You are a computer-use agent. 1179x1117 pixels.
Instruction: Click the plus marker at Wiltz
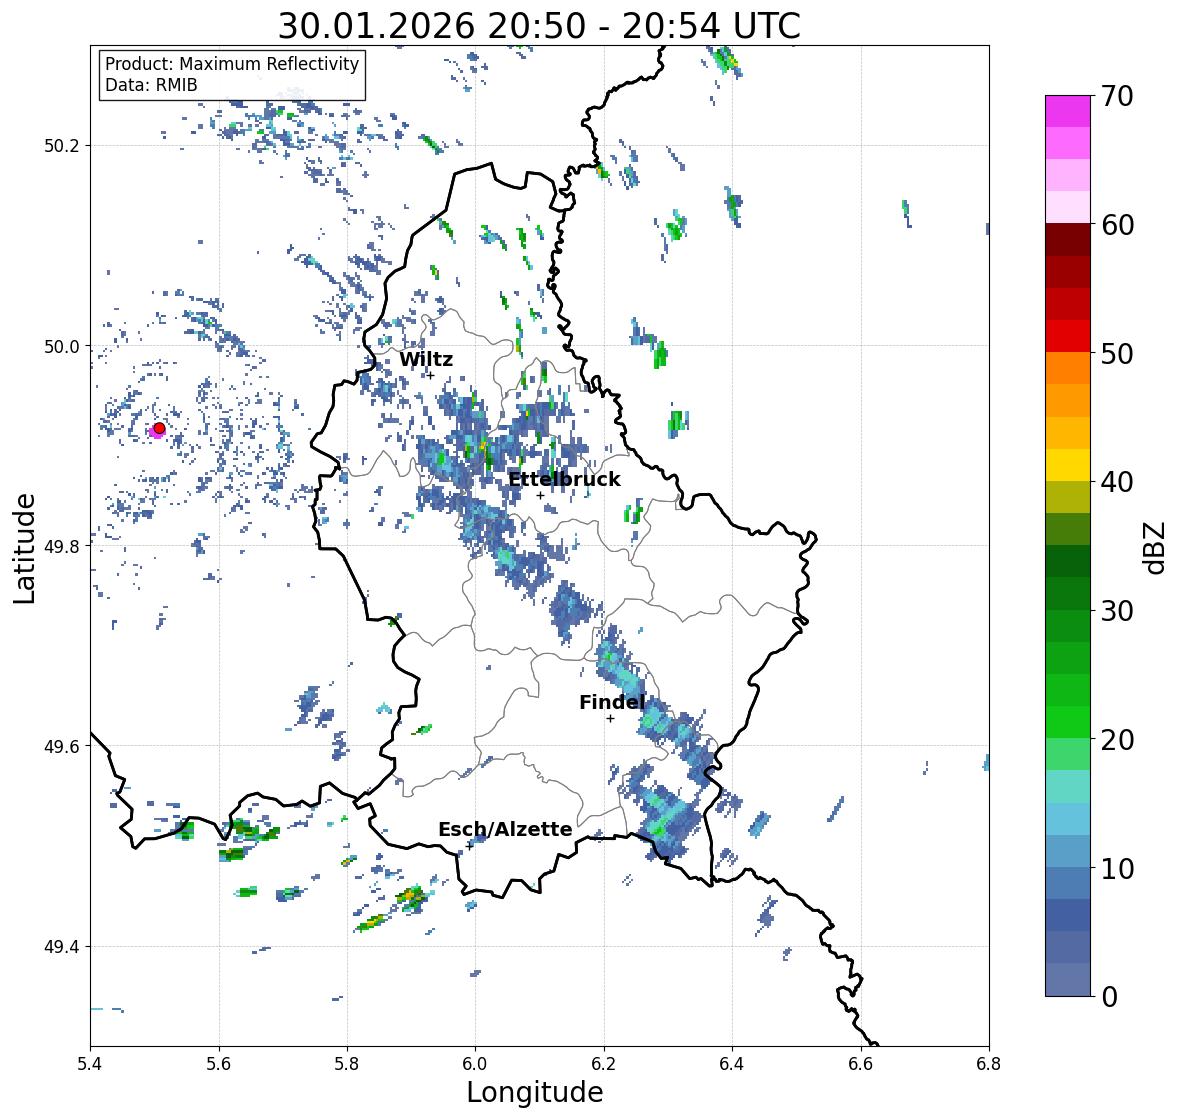[x=431, y=375]
